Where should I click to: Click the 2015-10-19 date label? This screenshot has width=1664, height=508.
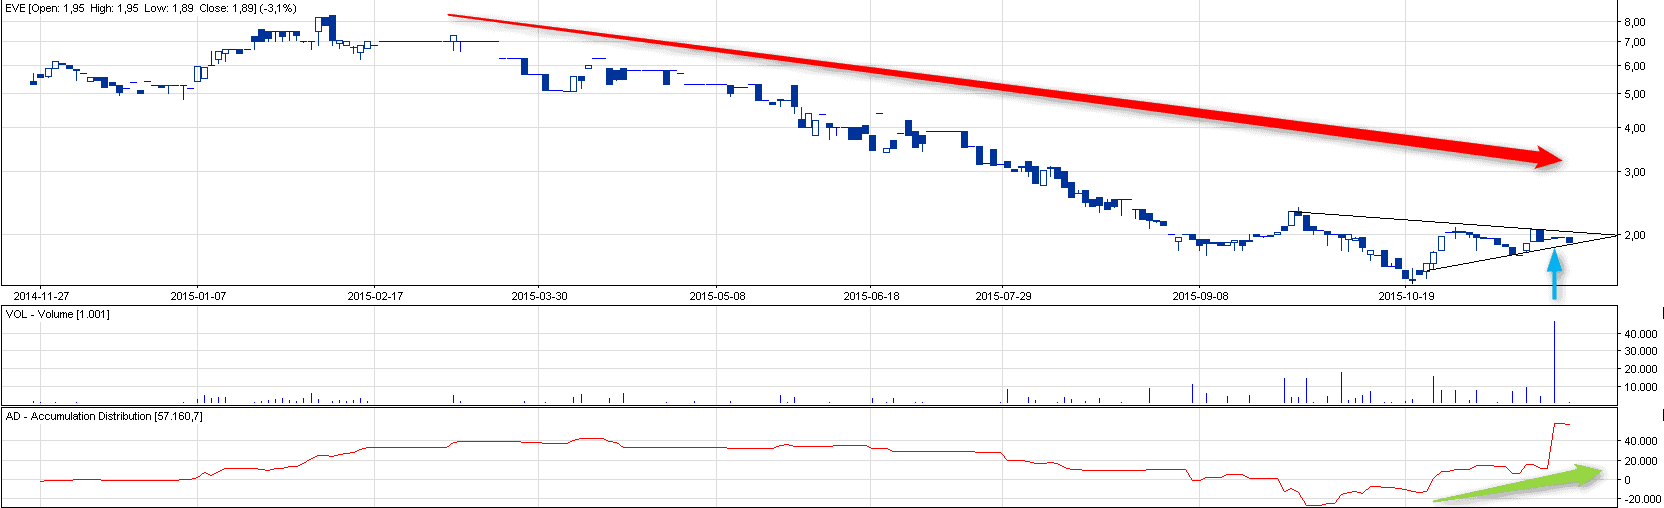click(1406, 296)
